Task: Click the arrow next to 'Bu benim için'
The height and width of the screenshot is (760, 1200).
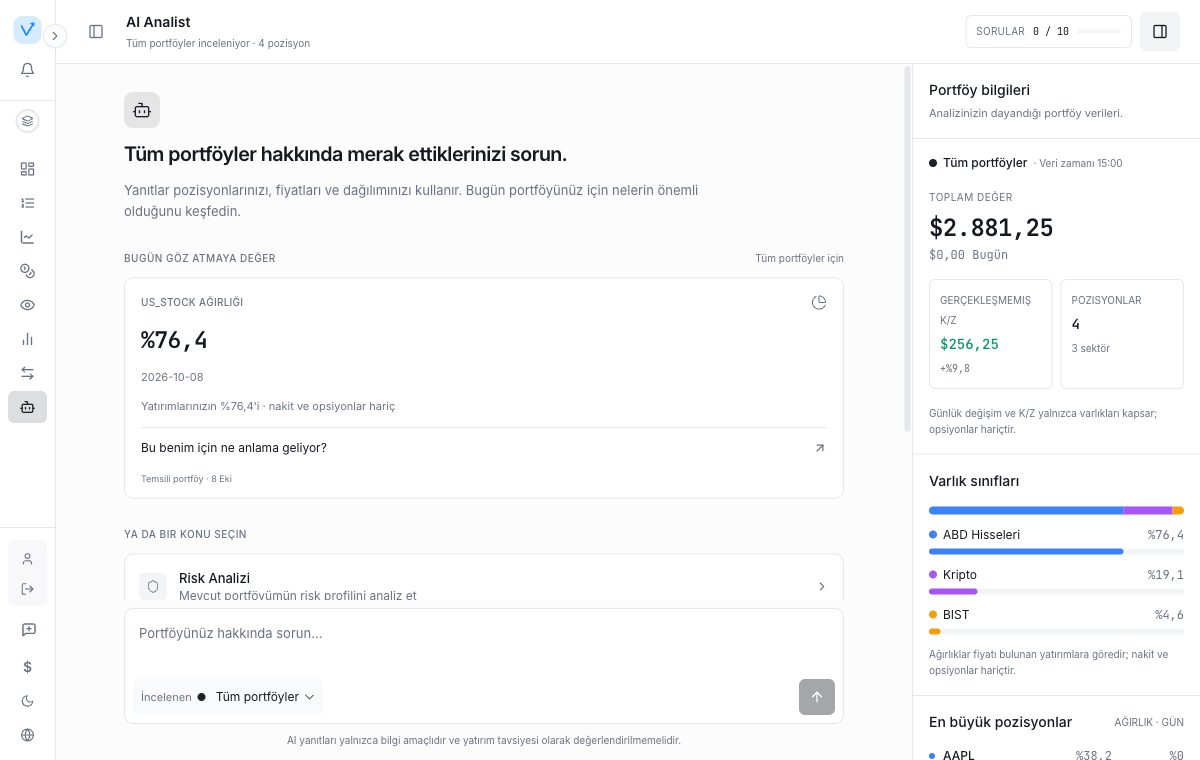Action: [820, 448]
